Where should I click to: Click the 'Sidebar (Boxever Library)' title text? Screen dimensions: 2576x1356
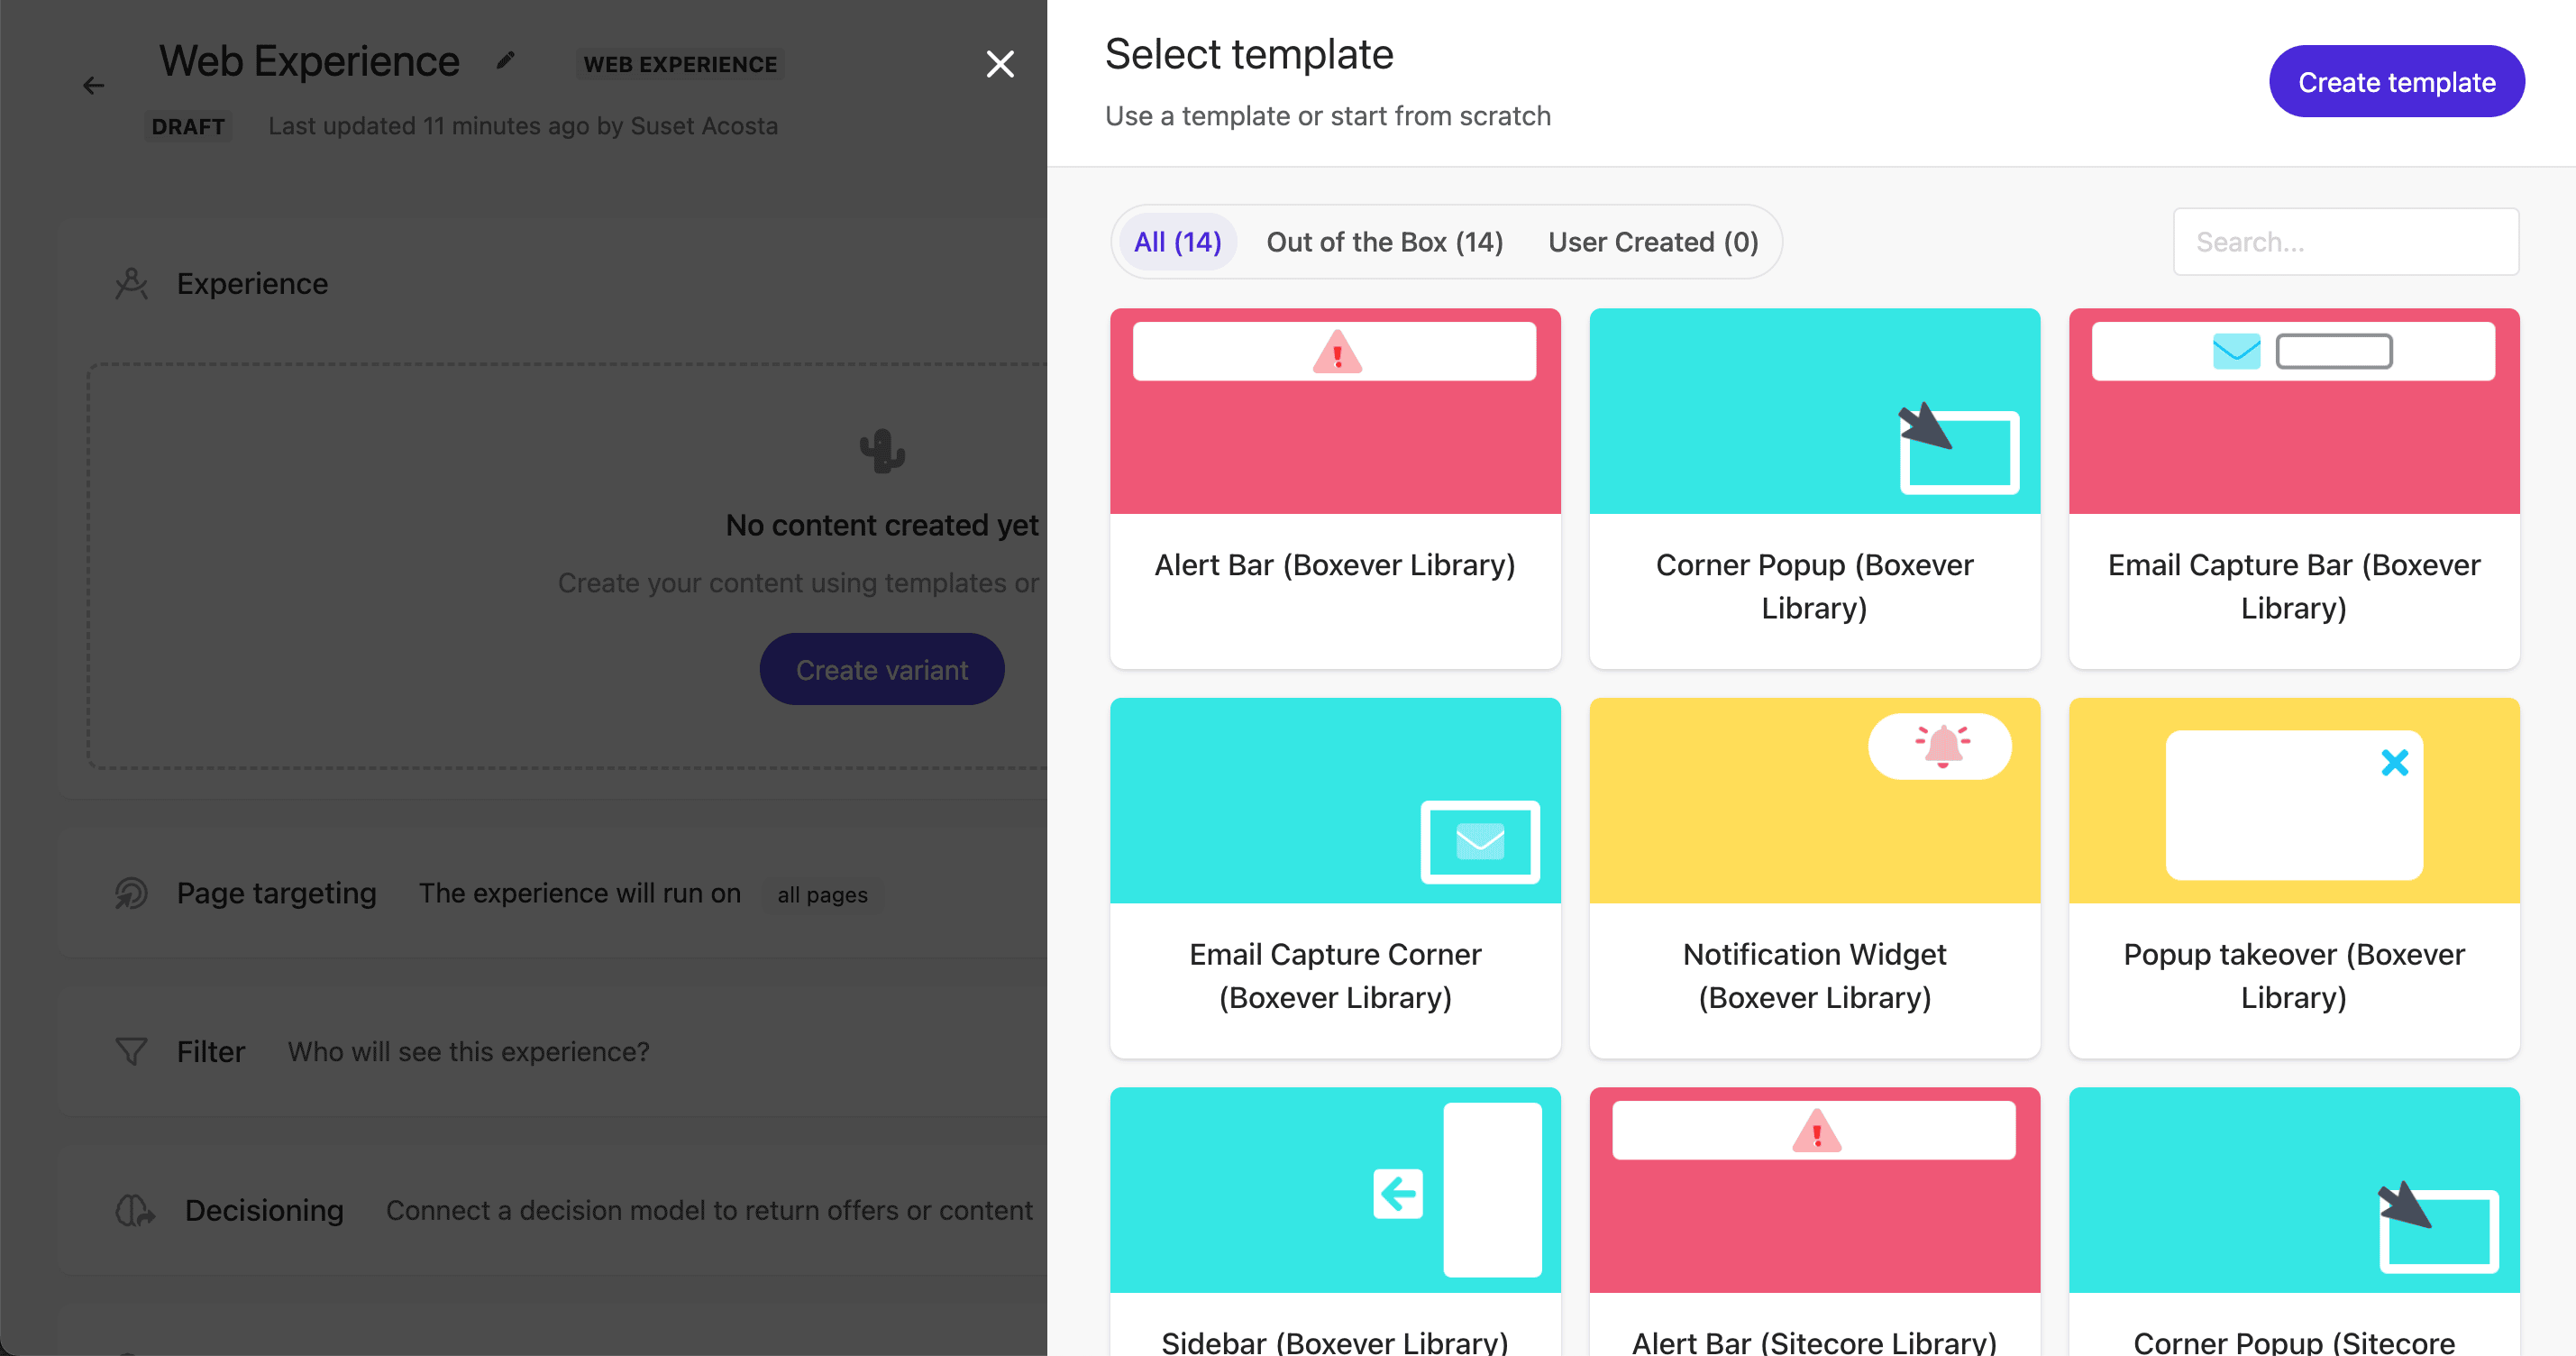pos(1335,1341)
